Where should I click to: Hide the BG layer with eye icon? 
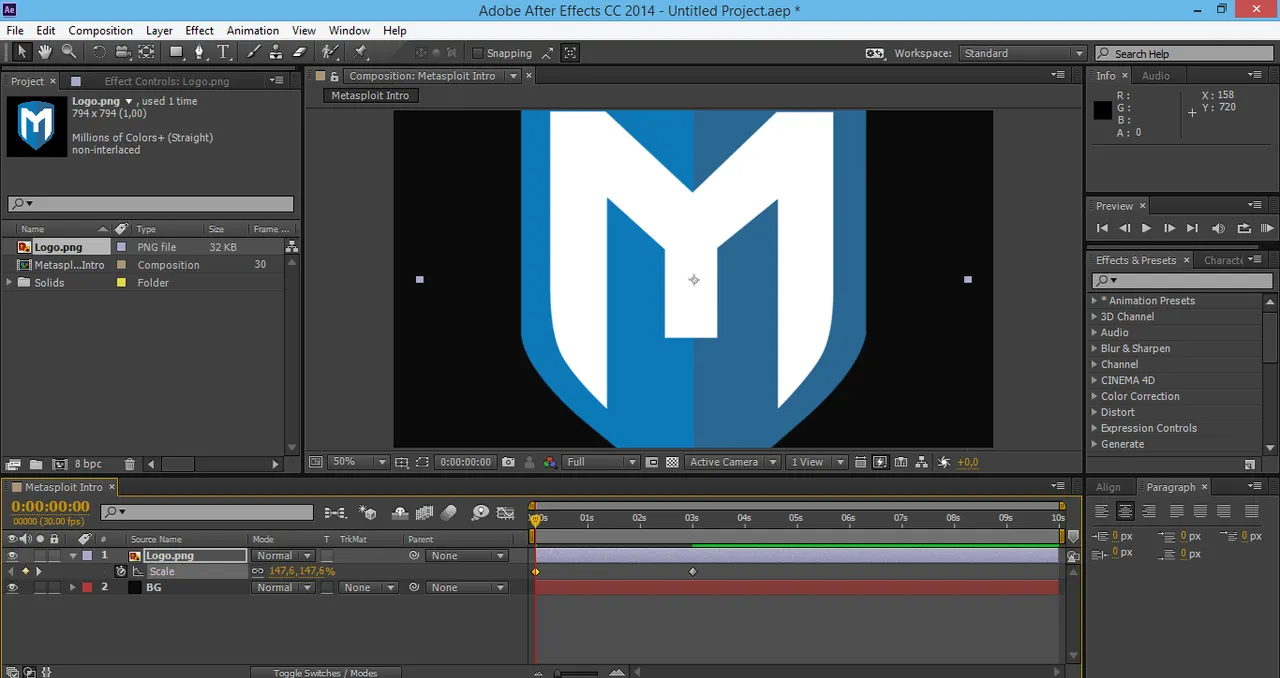tap(13, 588)
